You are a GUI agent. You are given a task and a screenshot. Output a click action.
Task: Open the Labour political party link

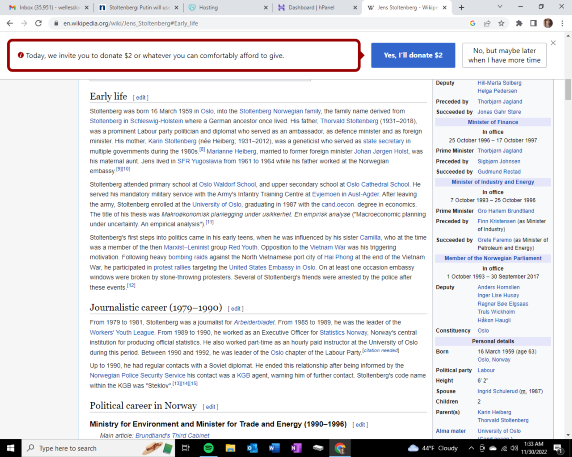[486, 370]
